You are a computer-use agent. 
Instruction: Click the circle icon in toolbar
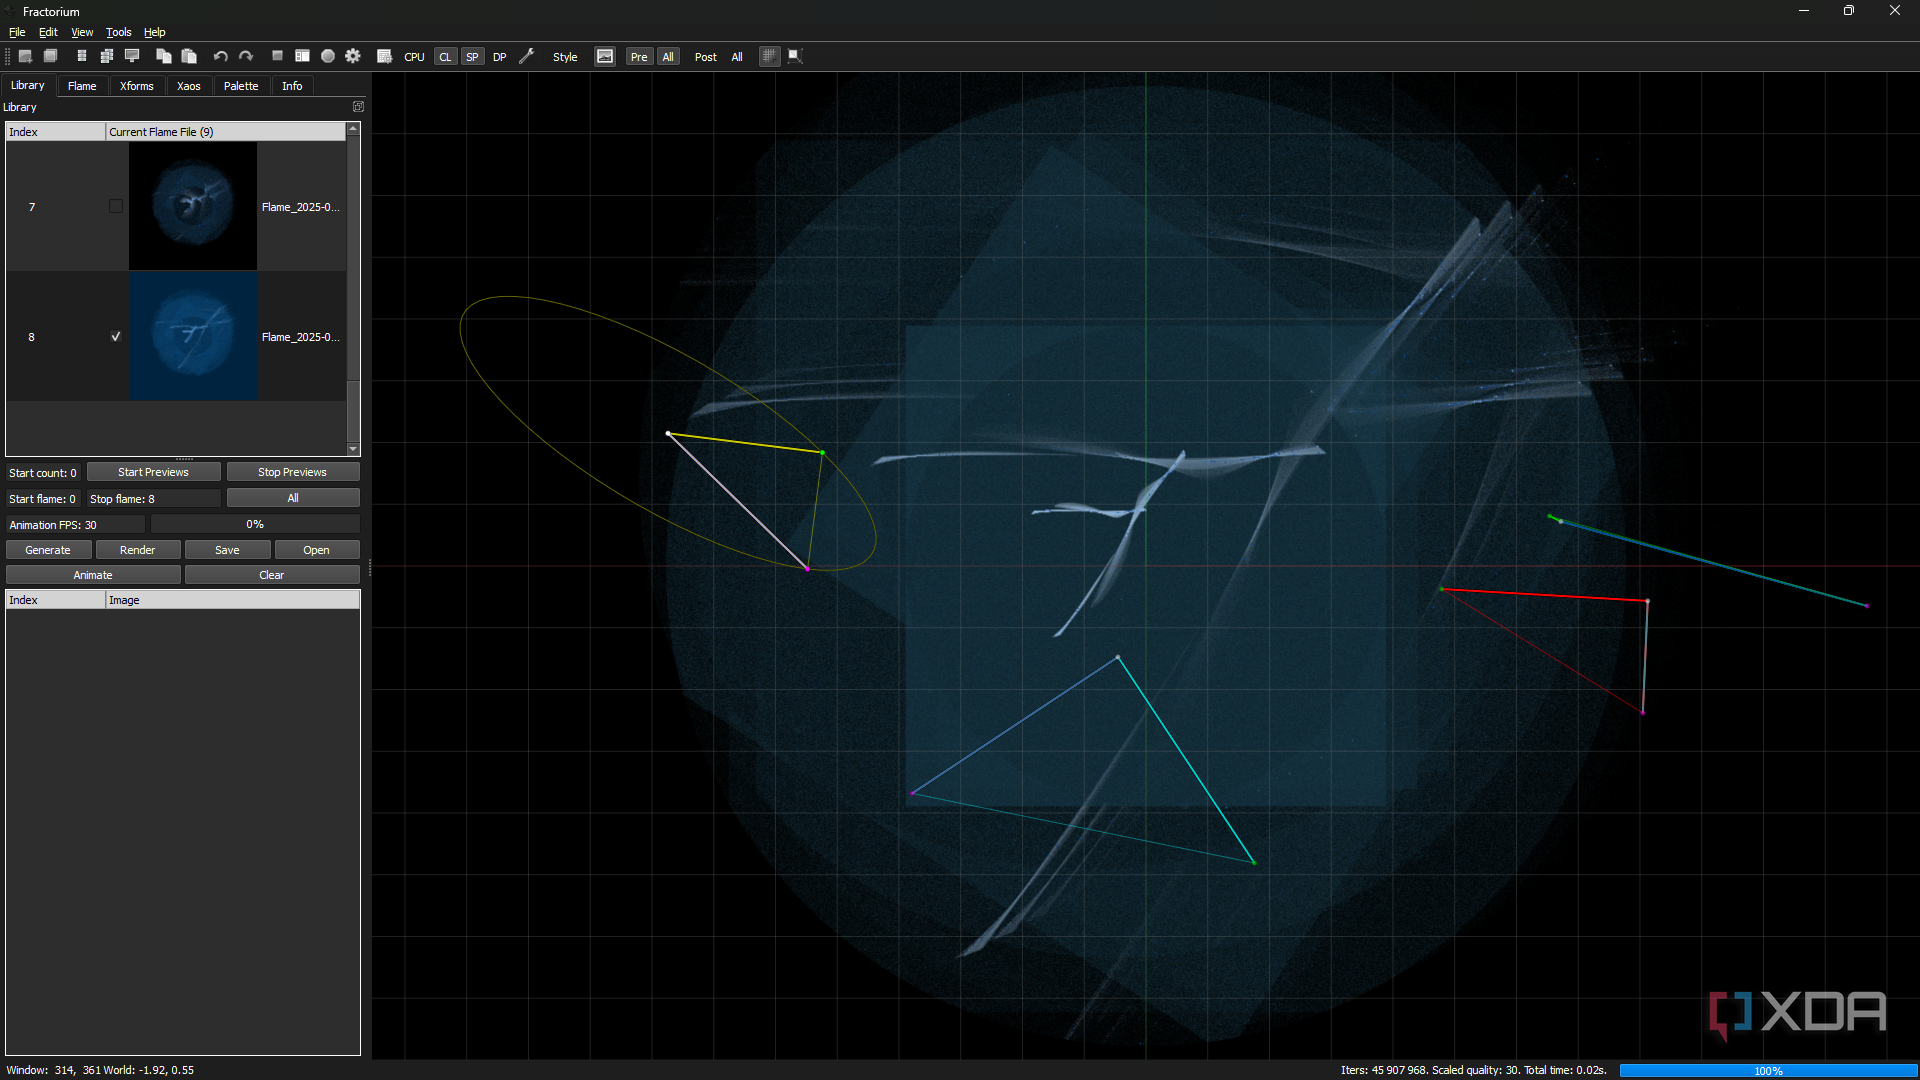[328, 56]
